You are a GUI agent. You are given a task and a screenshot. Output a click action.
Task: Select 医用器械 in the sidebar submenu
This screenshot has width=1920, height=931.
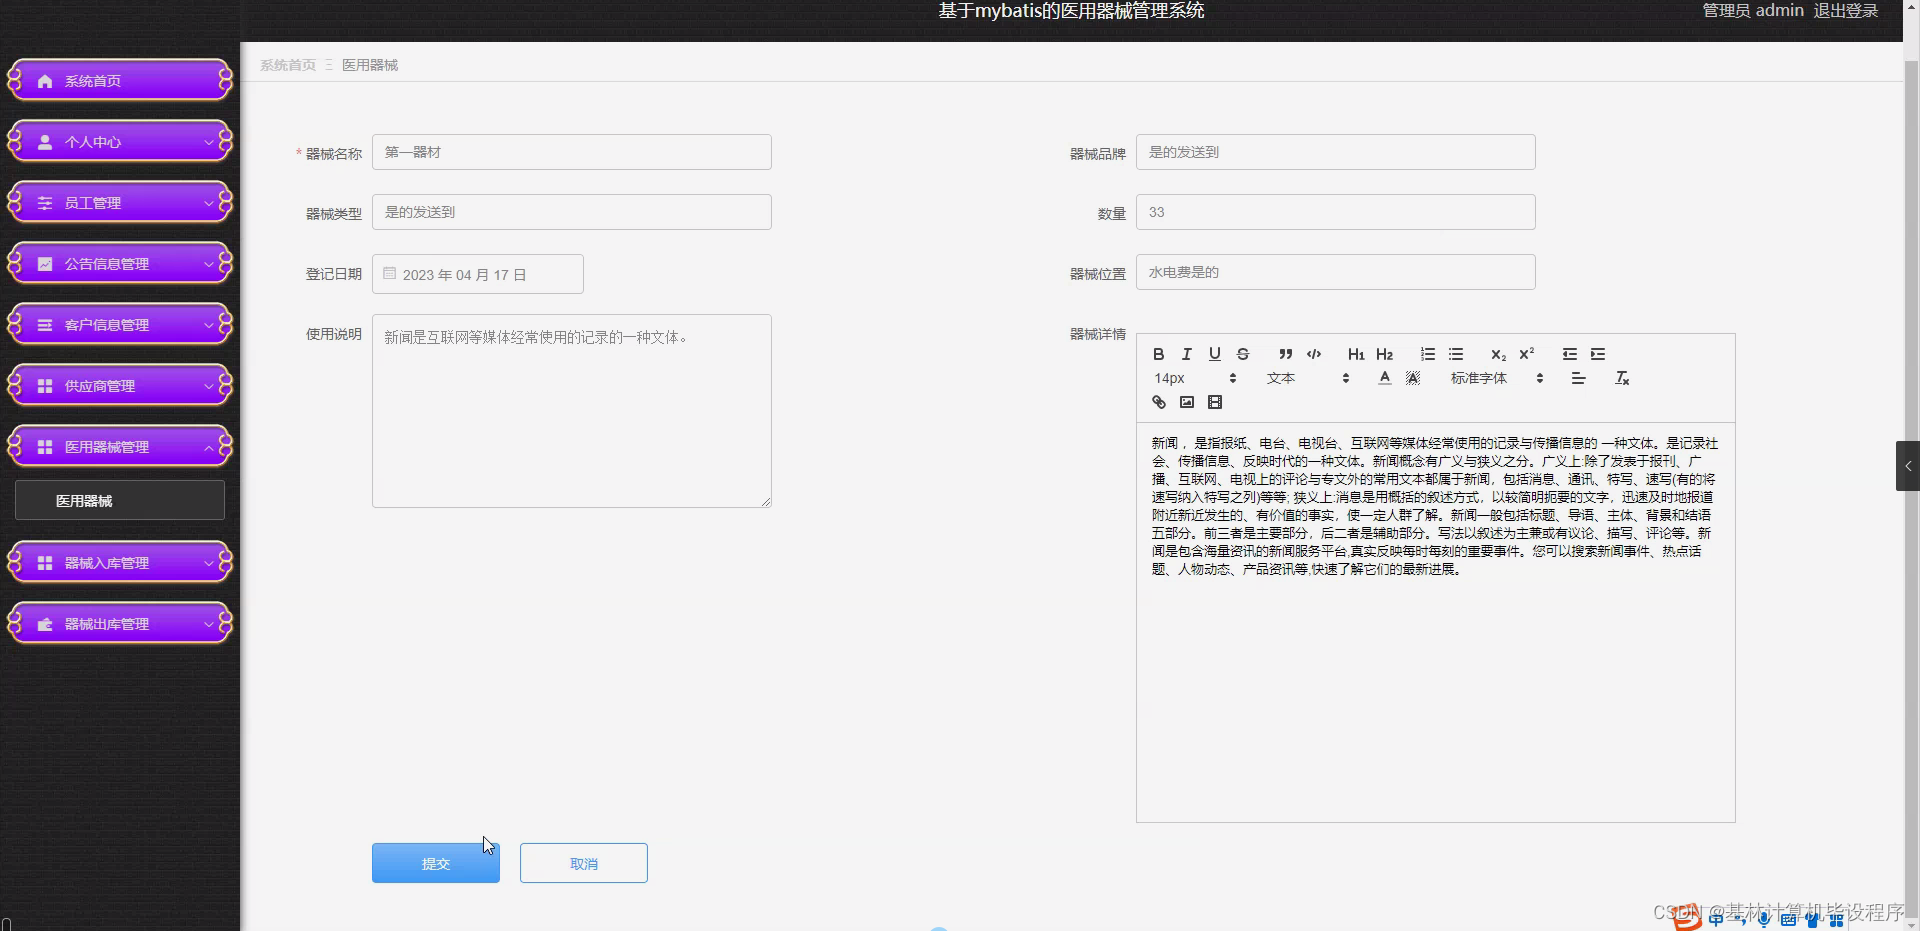click(x=119, y=500)
